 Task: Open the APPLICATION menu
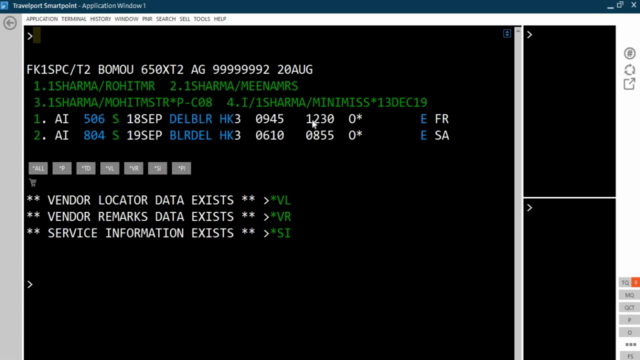pyautogui.click(x=42, y=19)
